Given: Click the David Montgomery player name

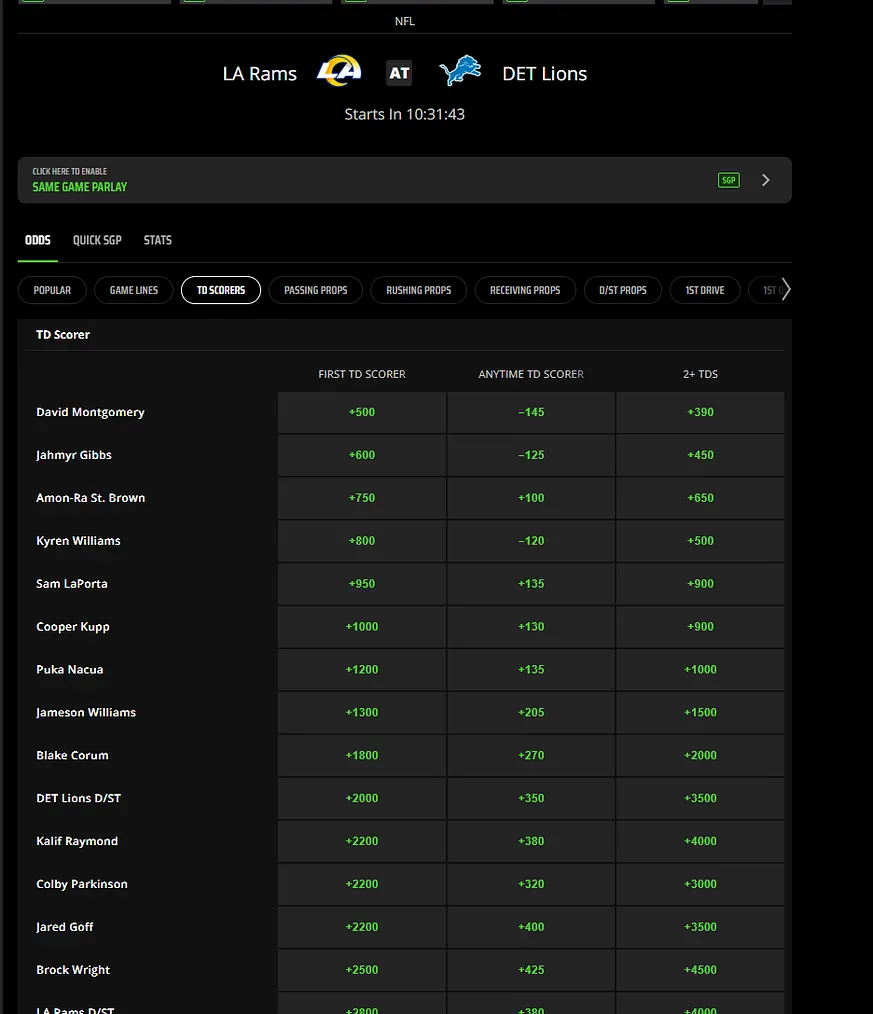Looking at the screenshot, I should coord(91,412).
